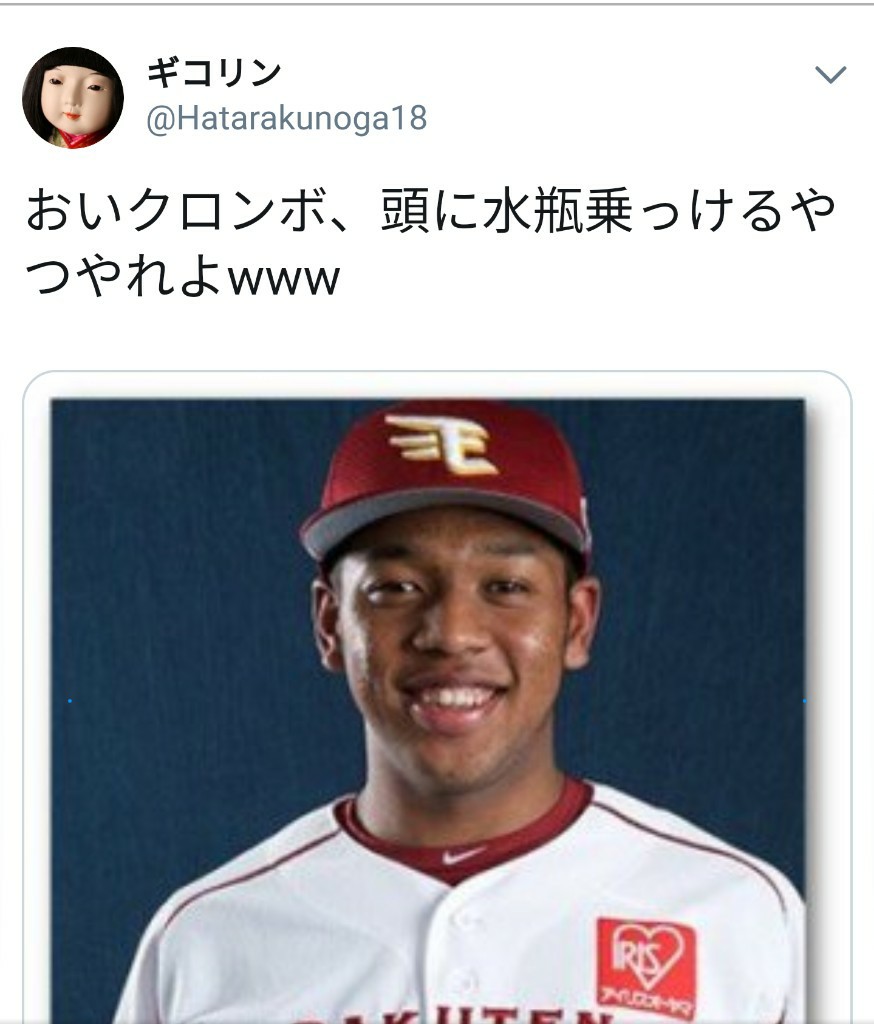Open the attached baseball player photo
The height and width of the screenshot is (1024, 874).
(x=428, y=711)
